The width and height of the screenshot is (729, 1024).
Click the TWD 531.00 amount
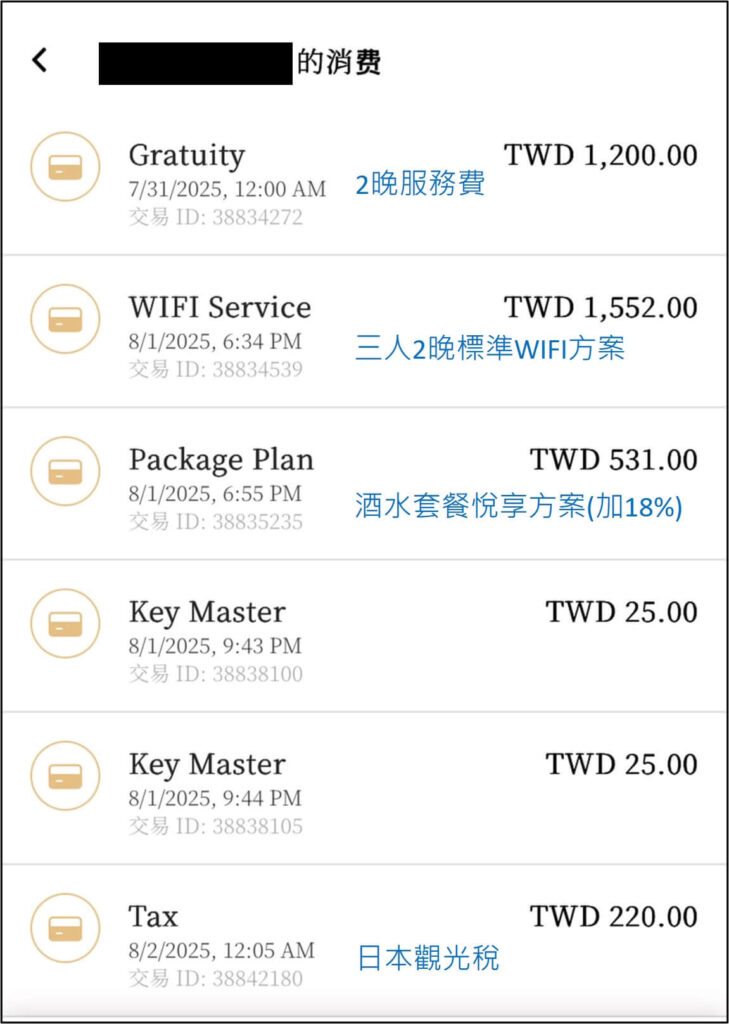[613, 460]
